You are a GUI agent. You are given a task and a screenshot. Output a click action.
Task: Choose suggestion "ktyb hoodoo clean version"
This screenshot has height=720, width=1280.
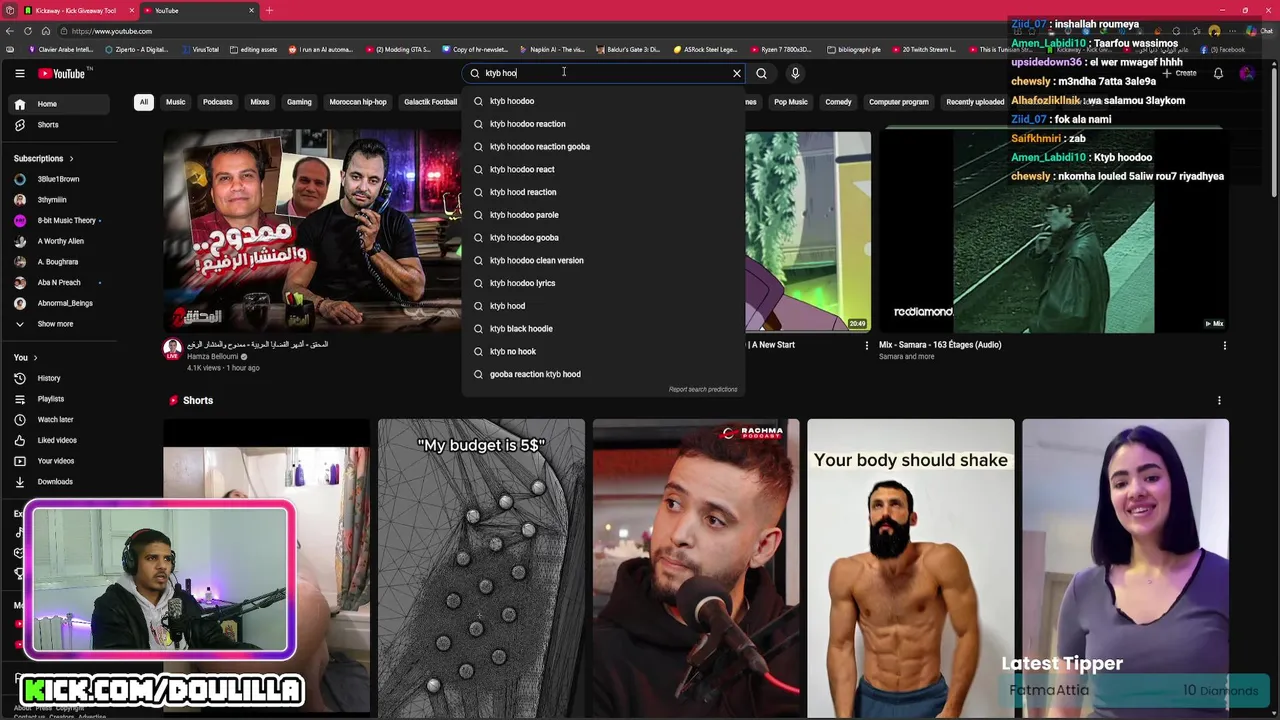(x=604, y=260)
